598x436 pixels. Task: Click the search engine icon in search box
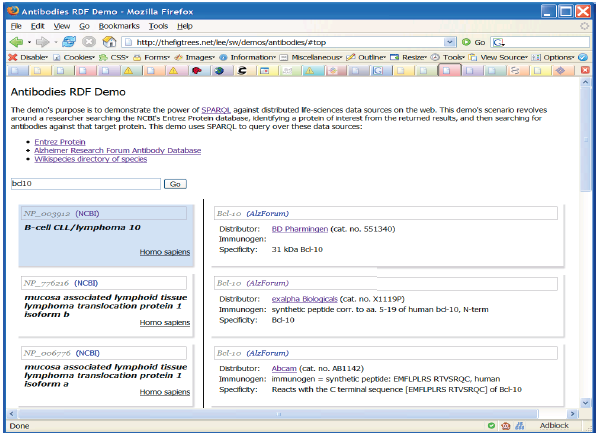pos(498,42)
